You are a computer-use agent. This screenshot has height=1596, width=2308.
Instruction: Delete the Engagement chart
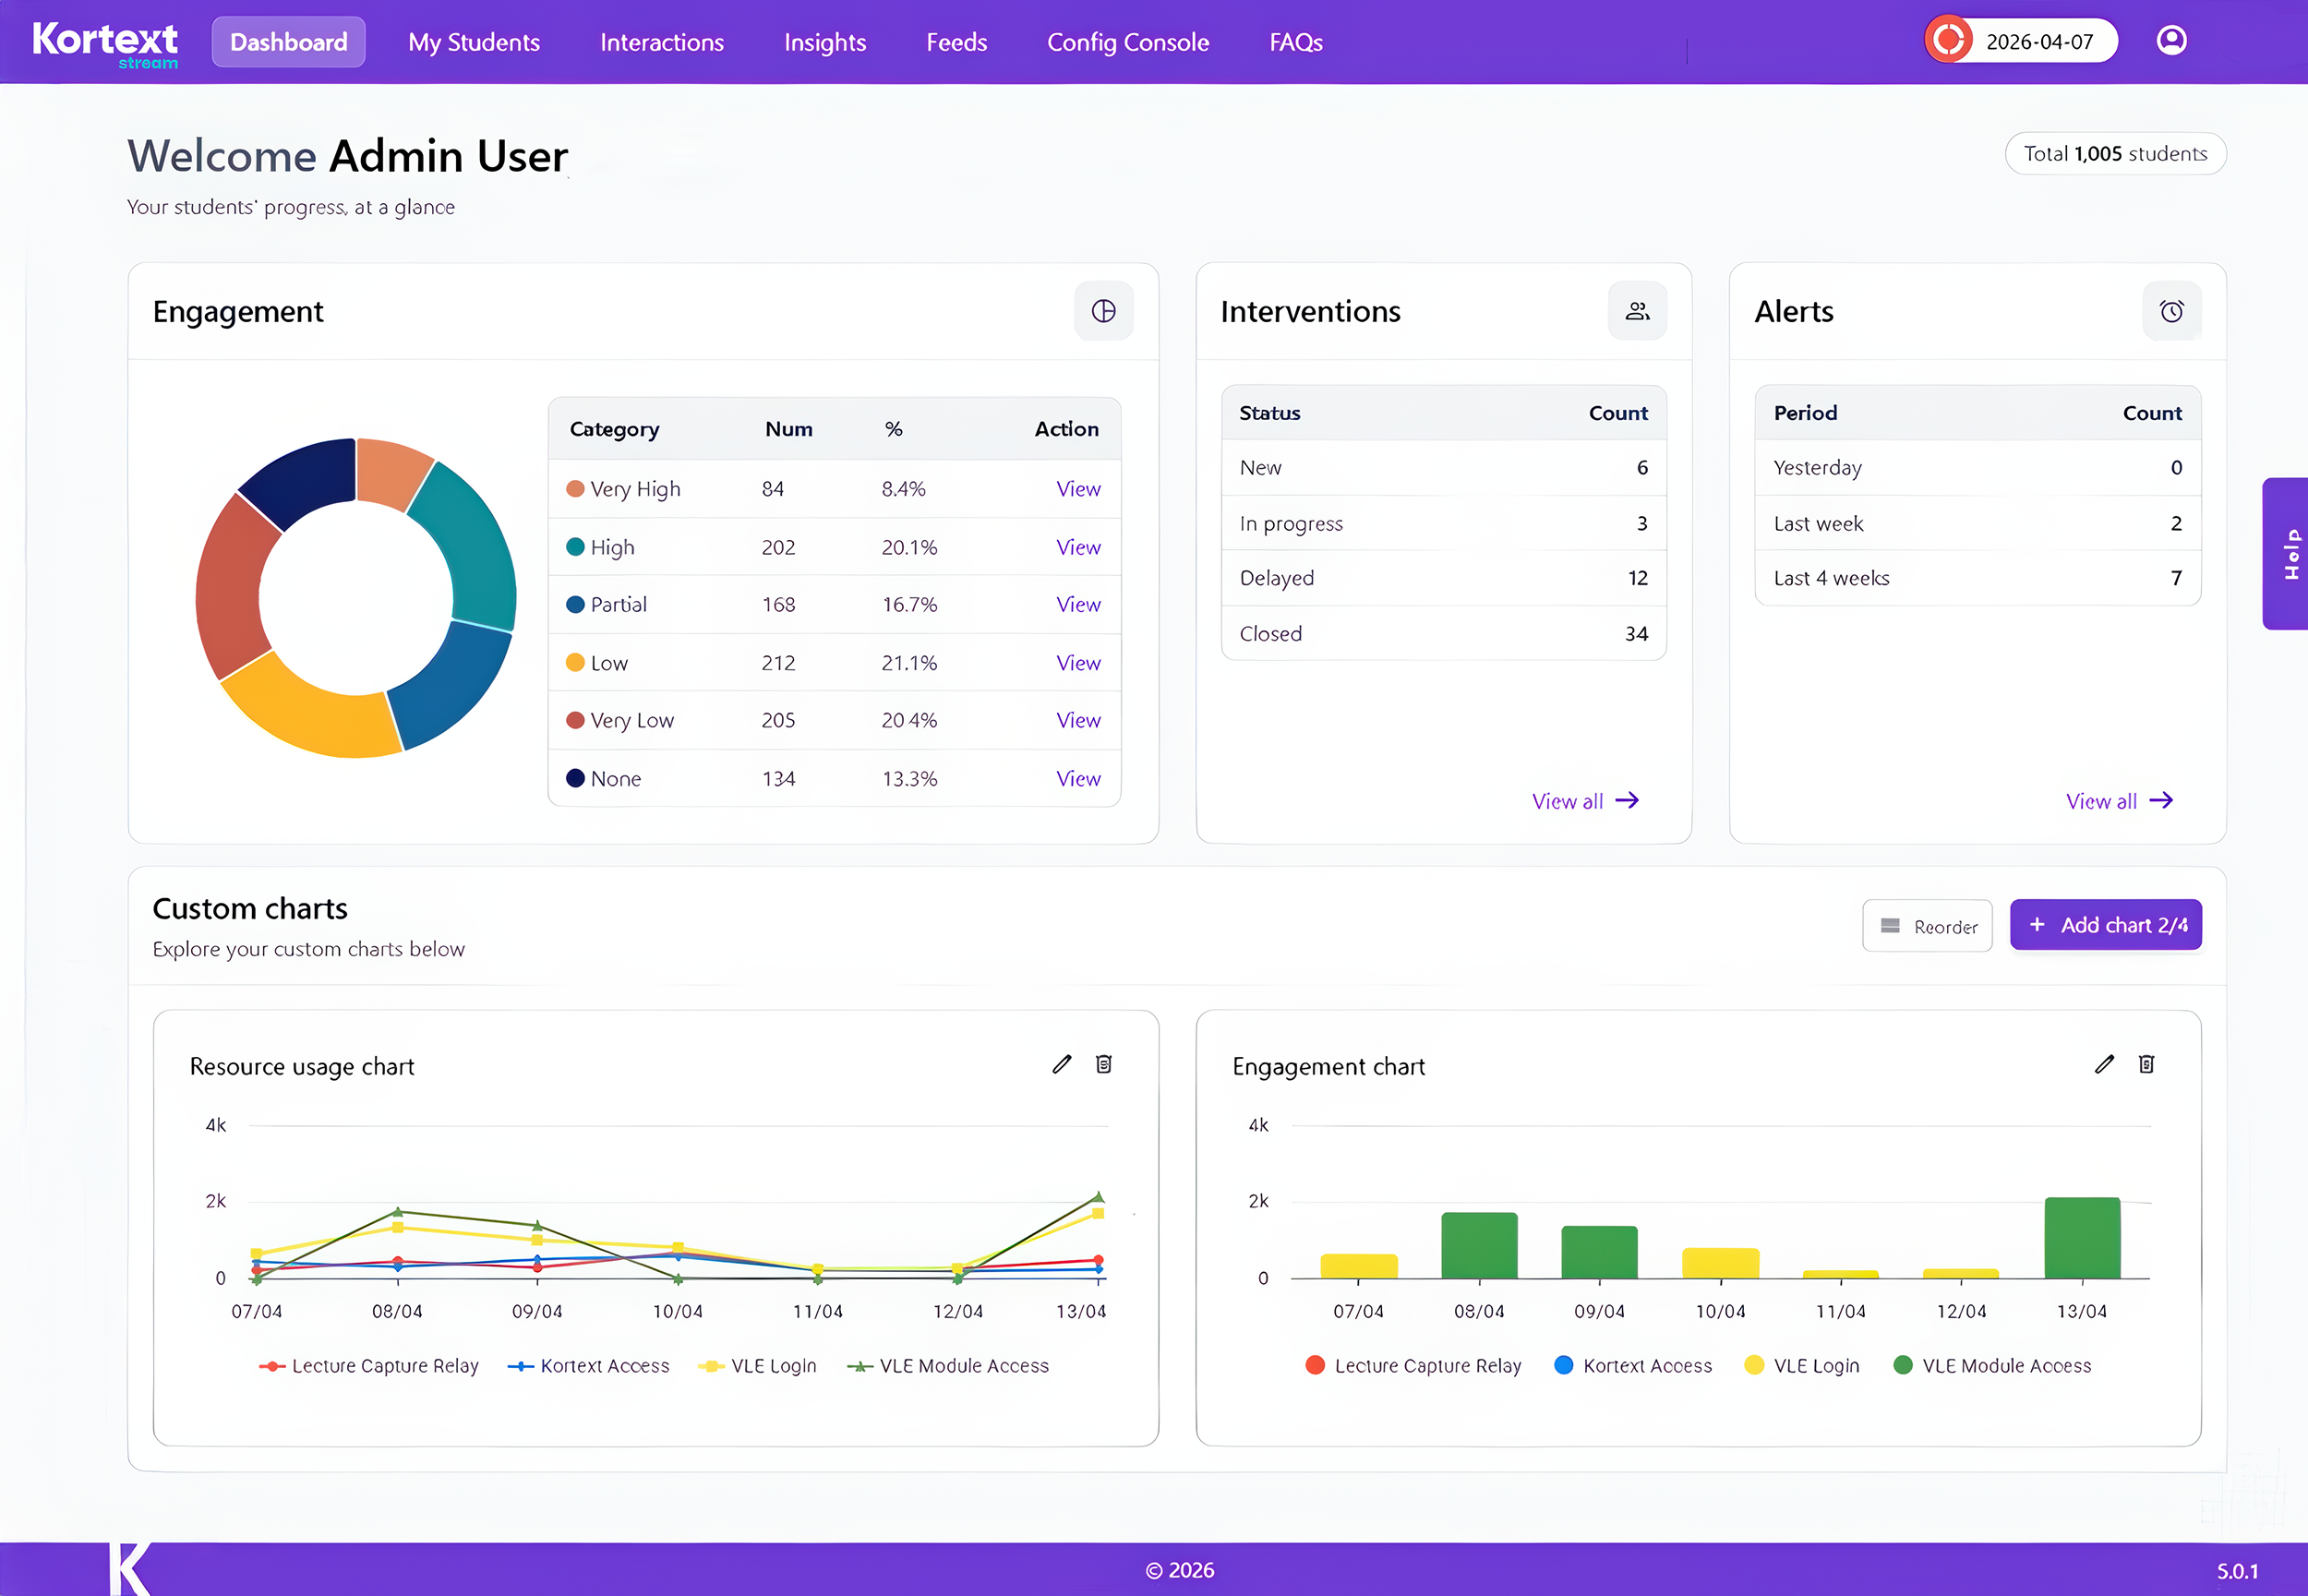pyautogui.click(x=2146, y=1064)
